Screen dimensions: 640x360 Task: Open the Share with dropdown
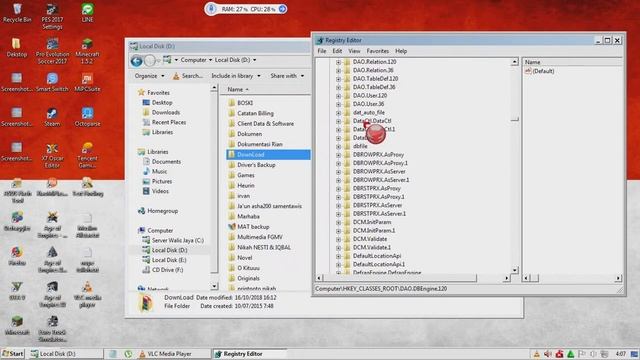[x=287, y=76]
